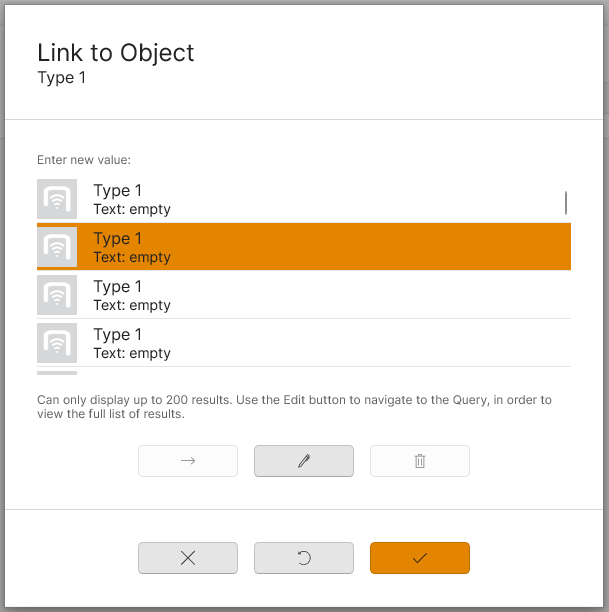Click the pencil Edit button

tap(304, 461)
